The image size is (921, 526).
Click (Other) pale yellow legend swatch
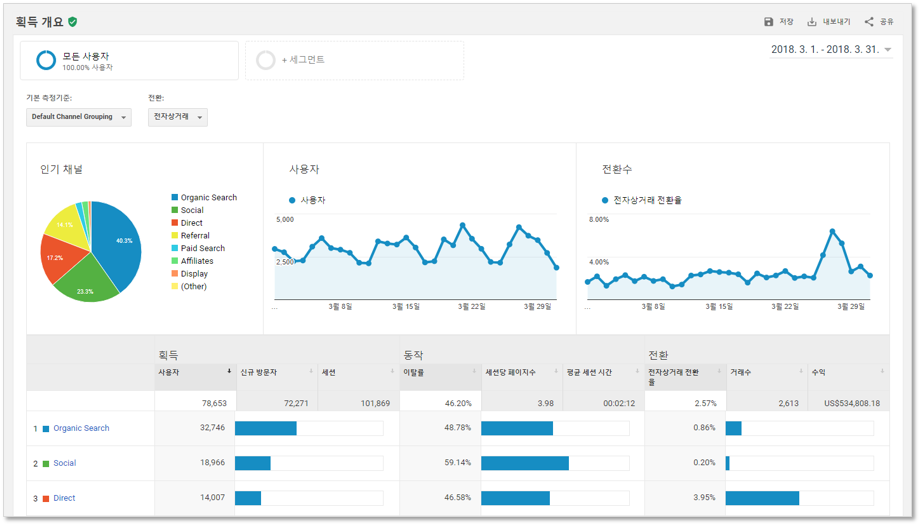tap(174, 286)
